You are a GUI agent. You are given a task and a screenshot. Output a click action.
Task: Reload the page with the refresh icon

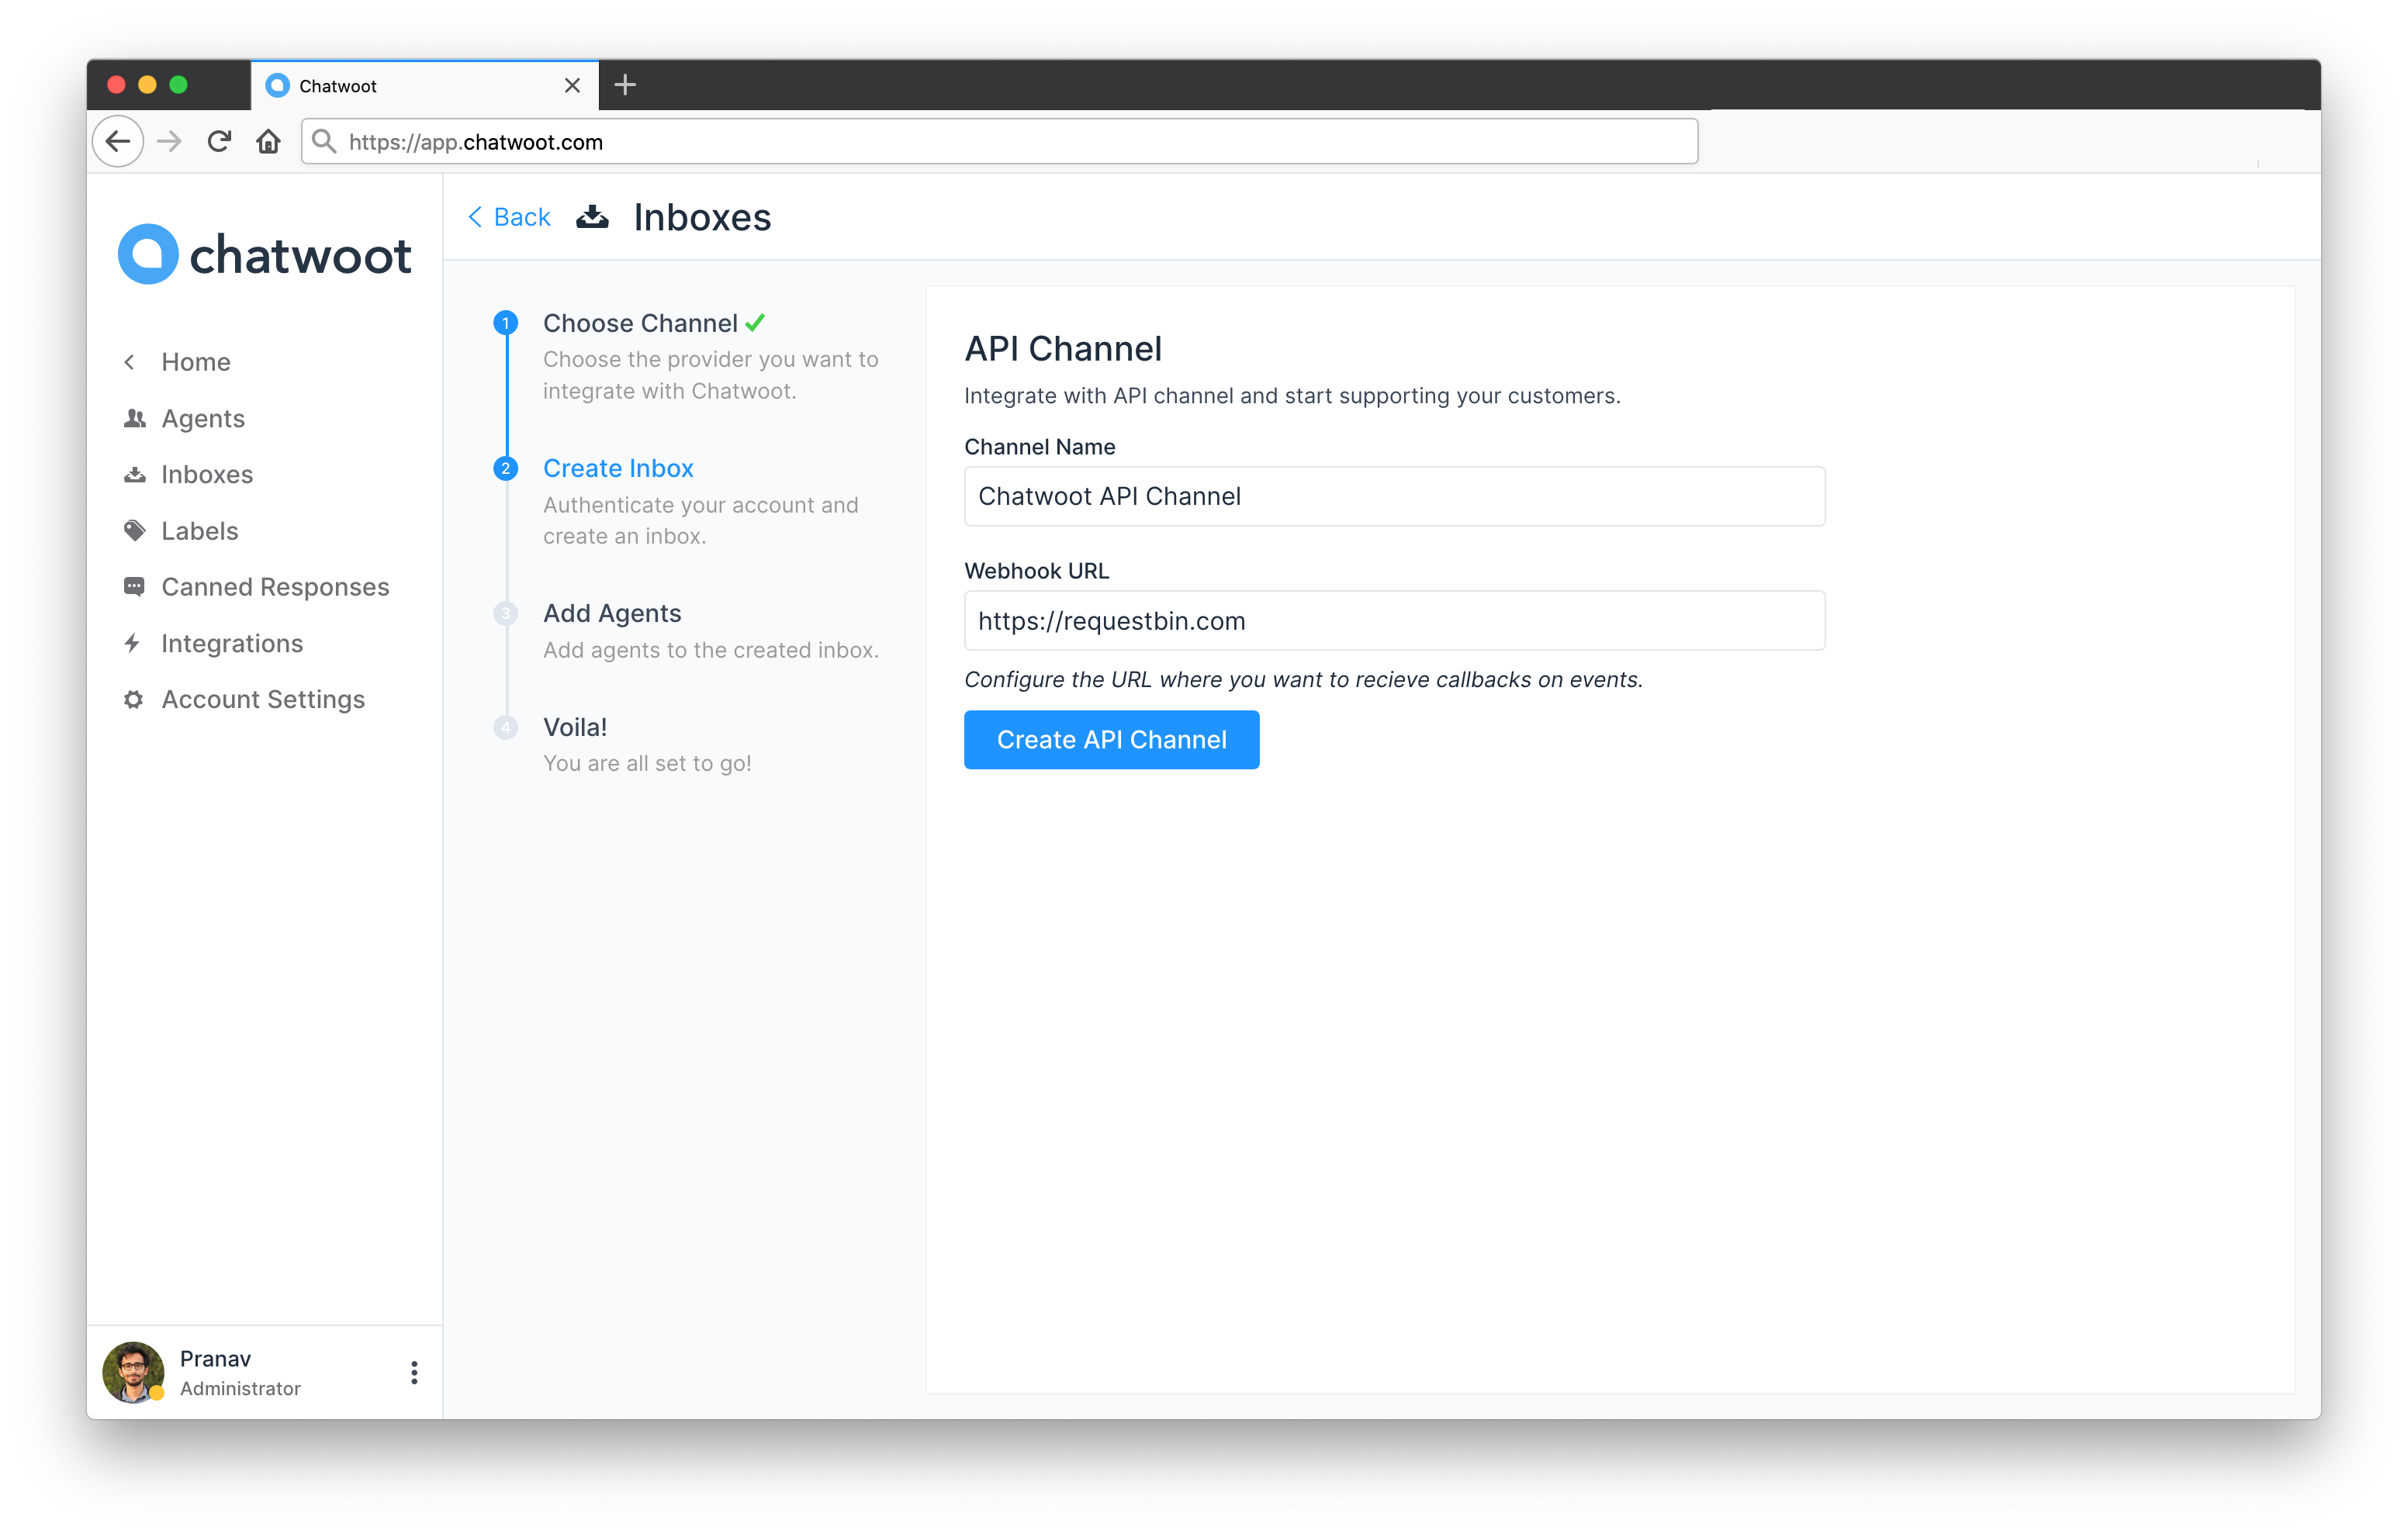tap(219, 142)
